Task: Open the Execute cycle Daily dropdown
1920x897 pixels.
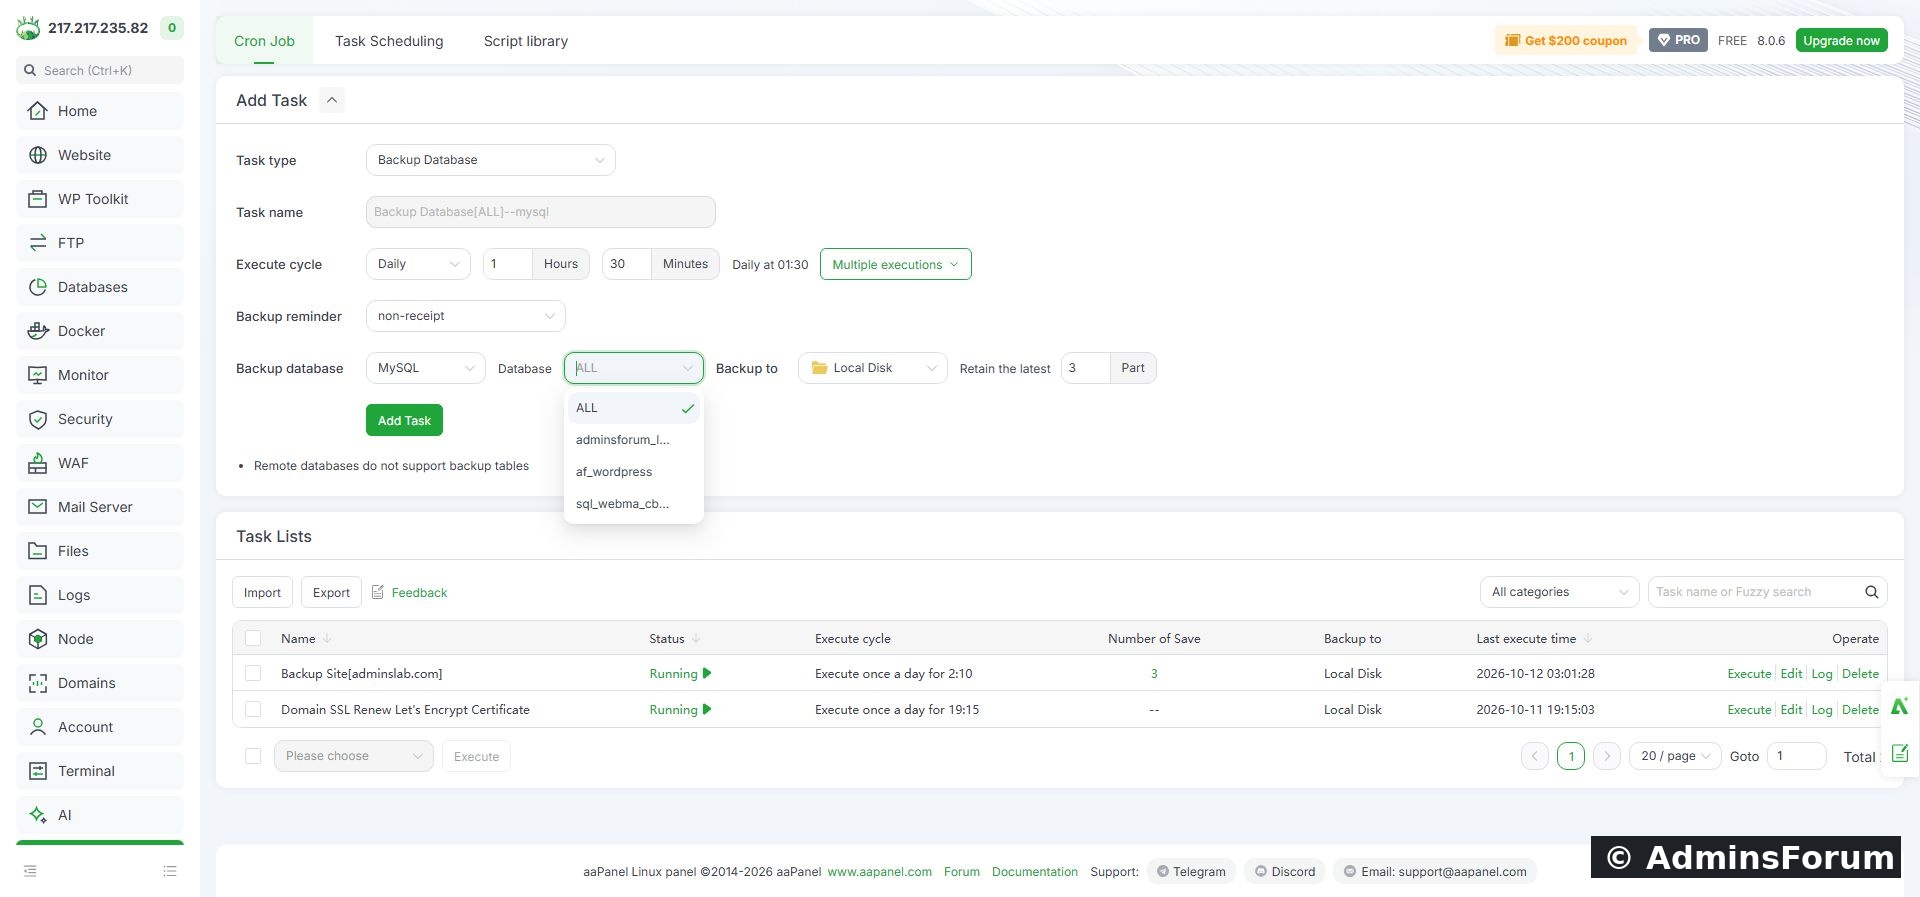Action: [418, 264]
